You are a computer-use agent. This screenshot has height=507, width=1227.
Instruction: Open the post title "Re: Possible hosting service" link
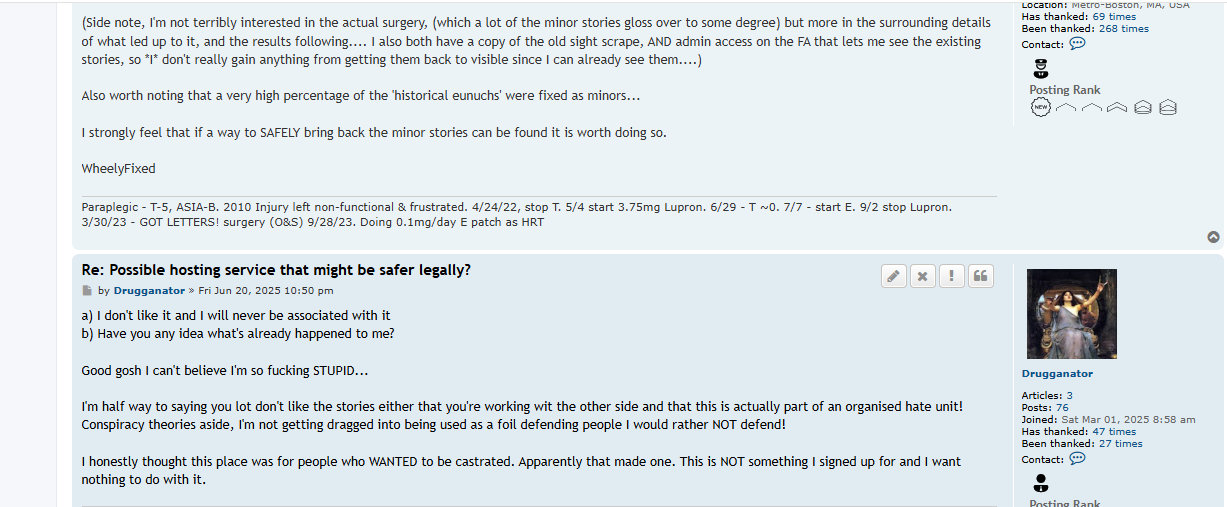click(x=276, y=270)
